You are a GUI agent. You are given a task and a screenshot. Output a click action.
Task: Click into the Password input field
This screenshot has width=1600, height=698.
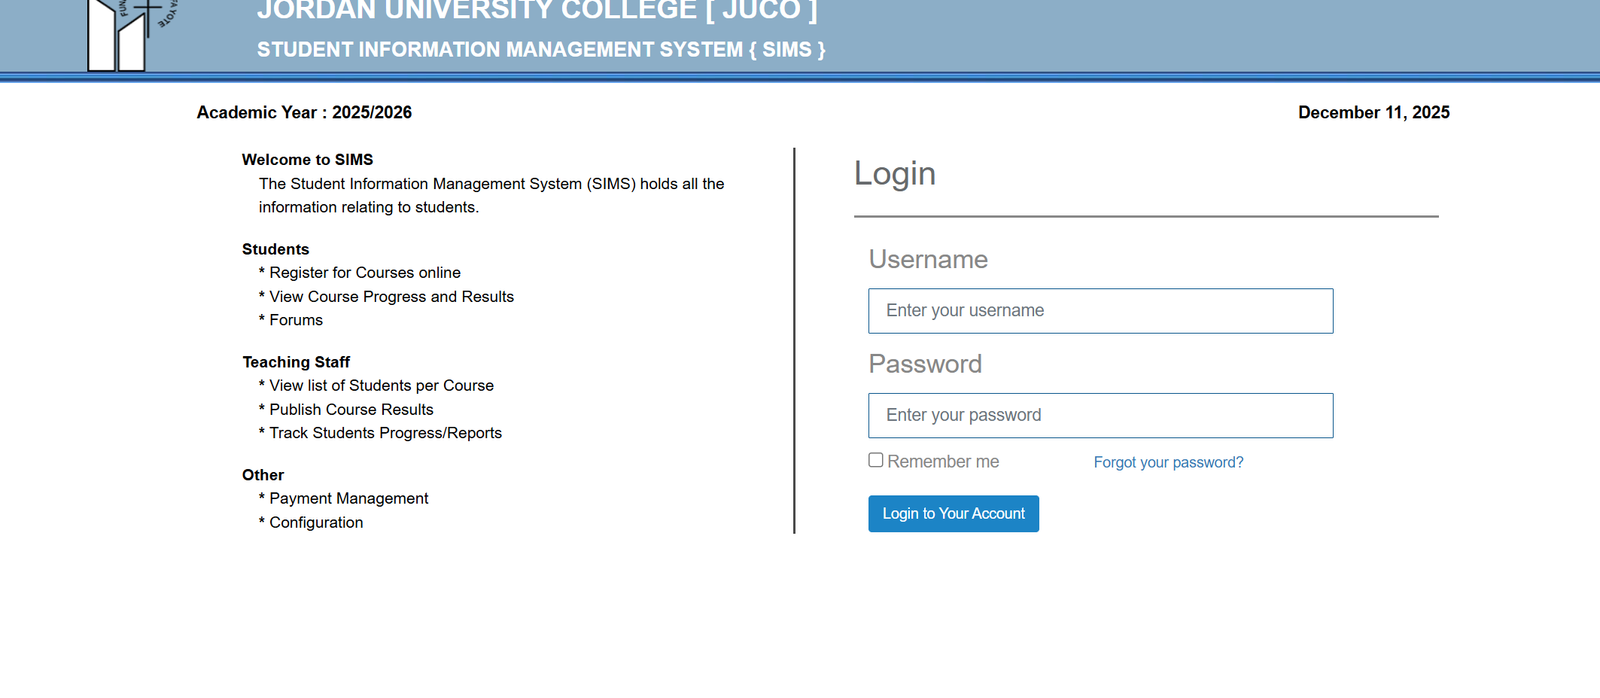point(1100,415)
